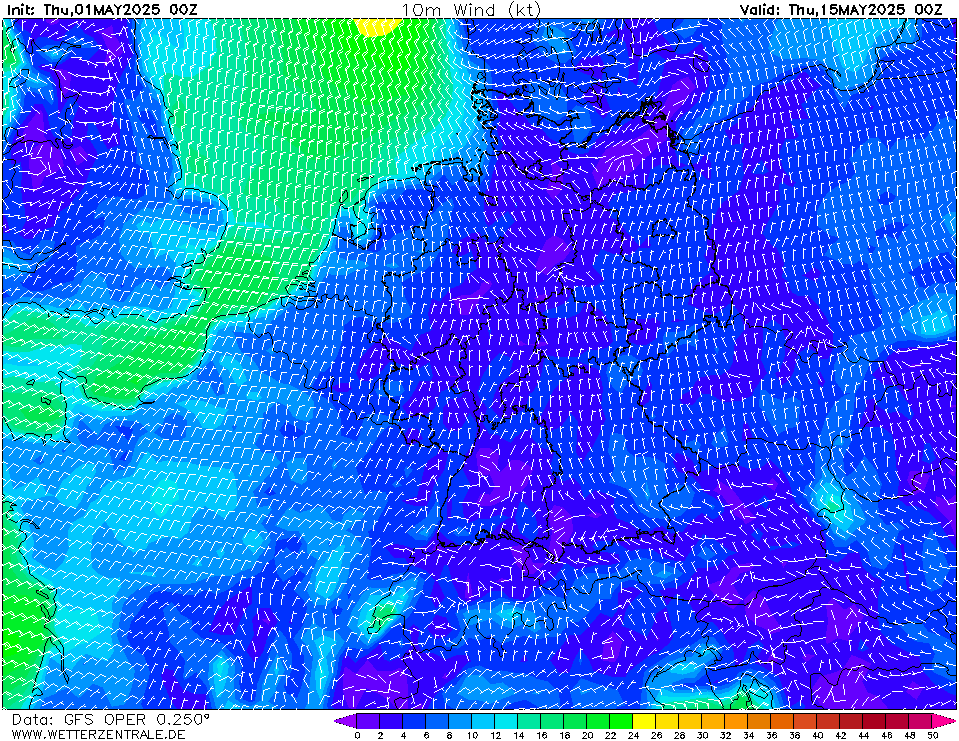Screen dimensions: 959x741
Task: Select the orange 34–36 kt colorbar swatch
Action: (760, 721)
